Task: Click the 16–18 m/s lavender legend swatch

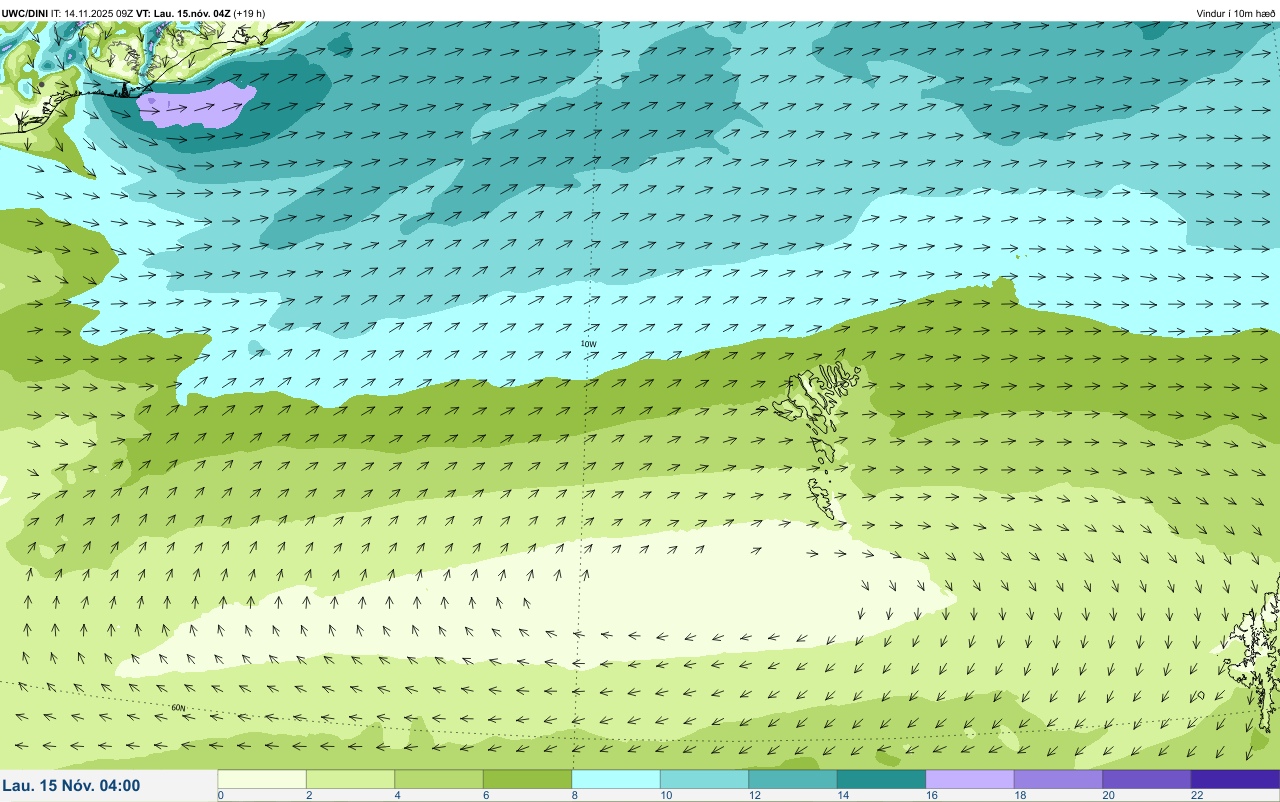Action: [x=970, y=779]
